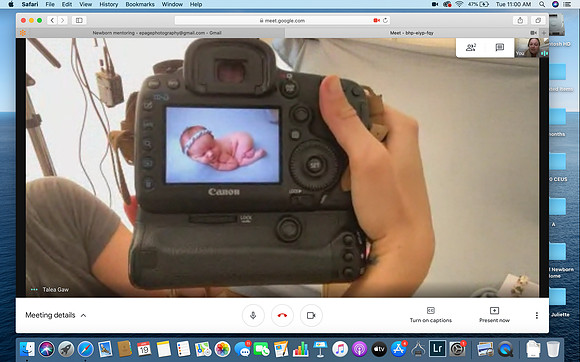Mute the microphone in the Meet call
The height and width of the screenshot is (362, 580).
click(x=253, y=315)
